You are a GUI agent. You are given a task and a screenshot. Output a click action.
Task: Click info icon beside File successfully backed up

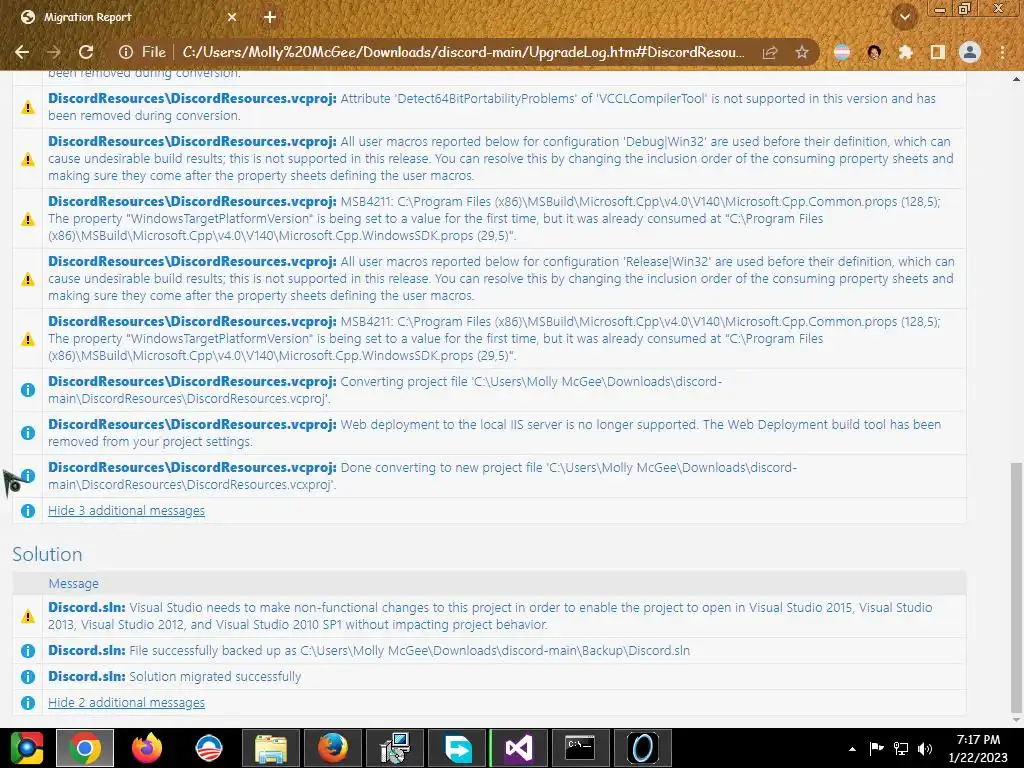[27, 650]
